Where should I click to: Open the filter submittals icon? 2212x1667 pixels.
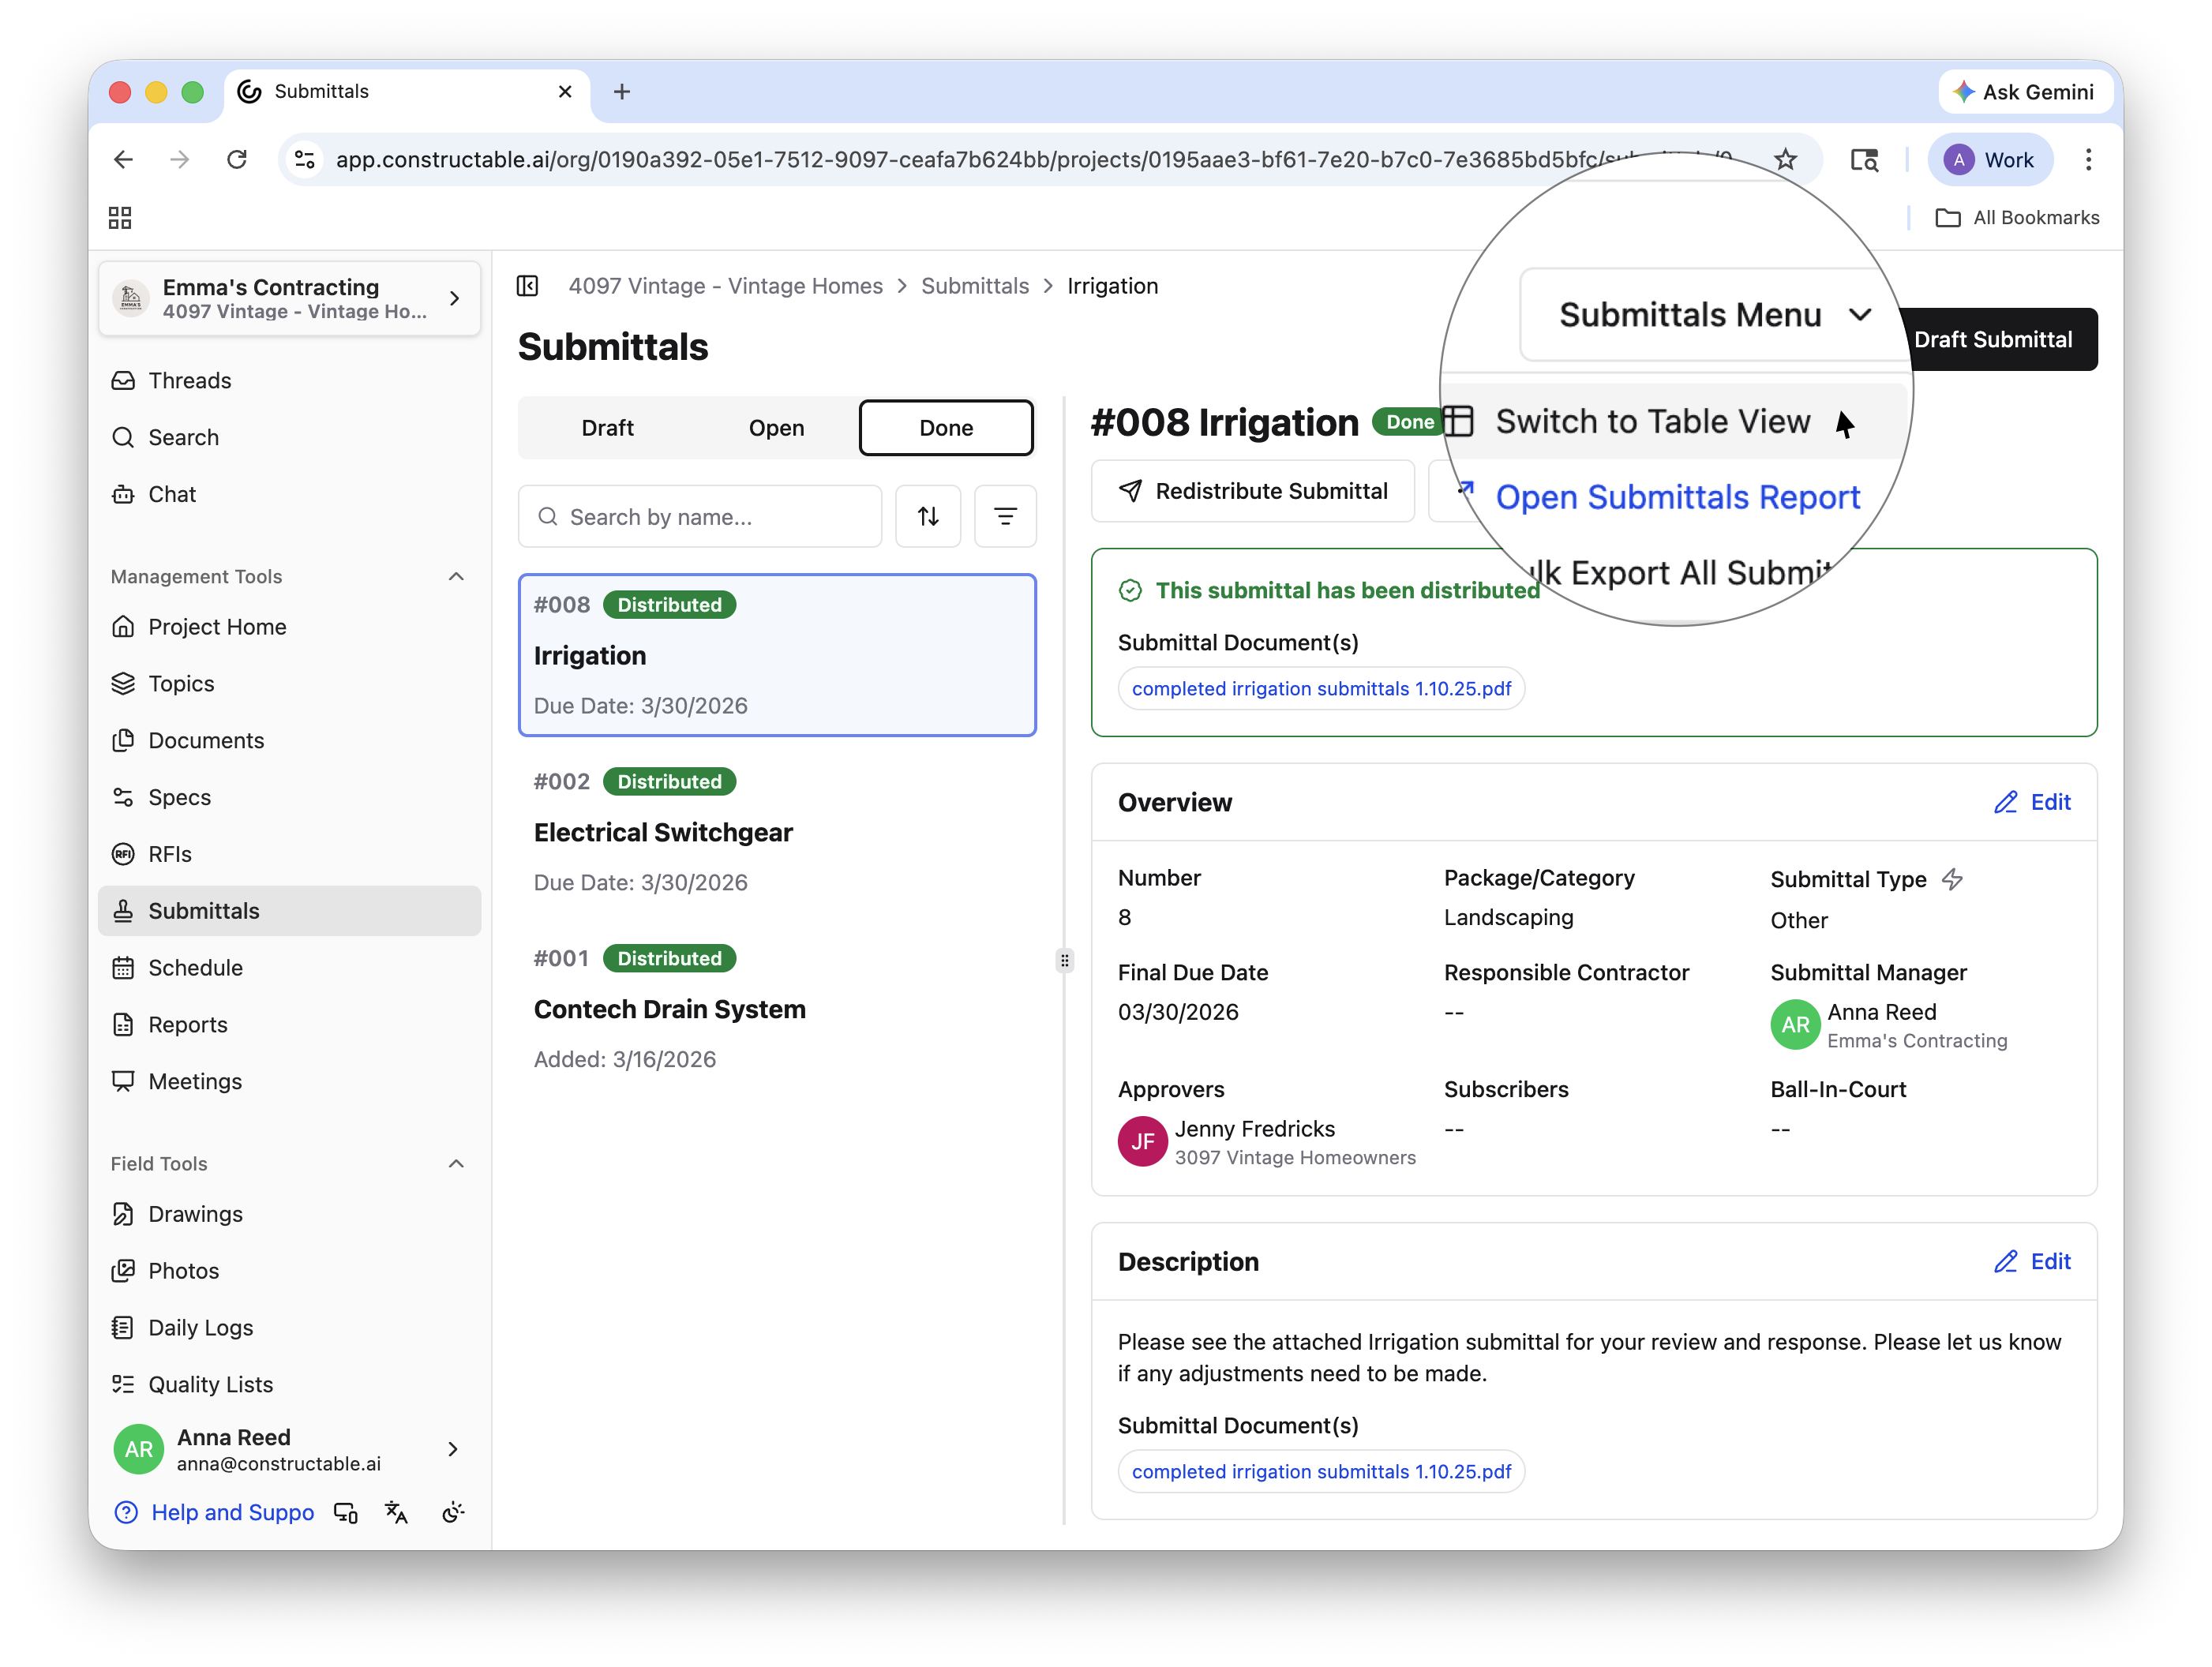coord(1005,516)
